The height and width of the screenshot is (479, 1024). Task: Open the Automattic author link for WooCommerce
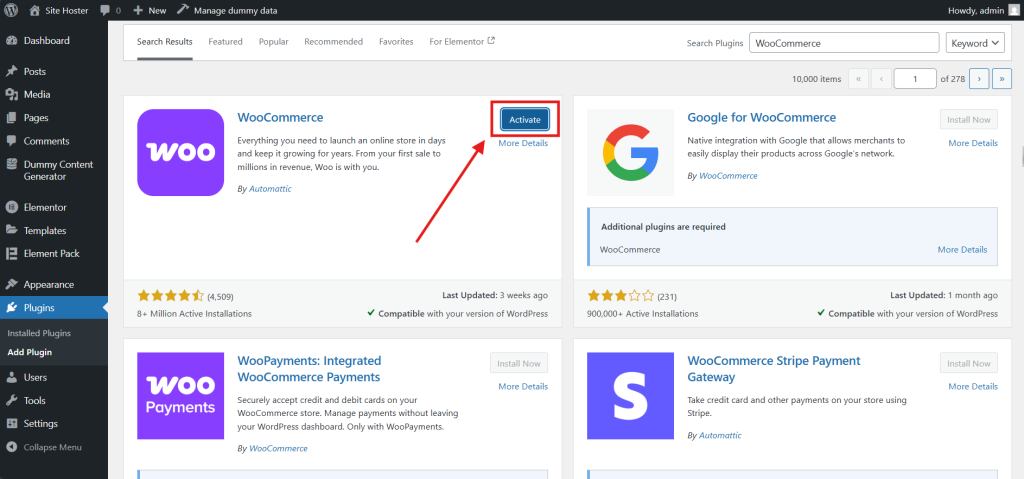(x=270, y=189)
